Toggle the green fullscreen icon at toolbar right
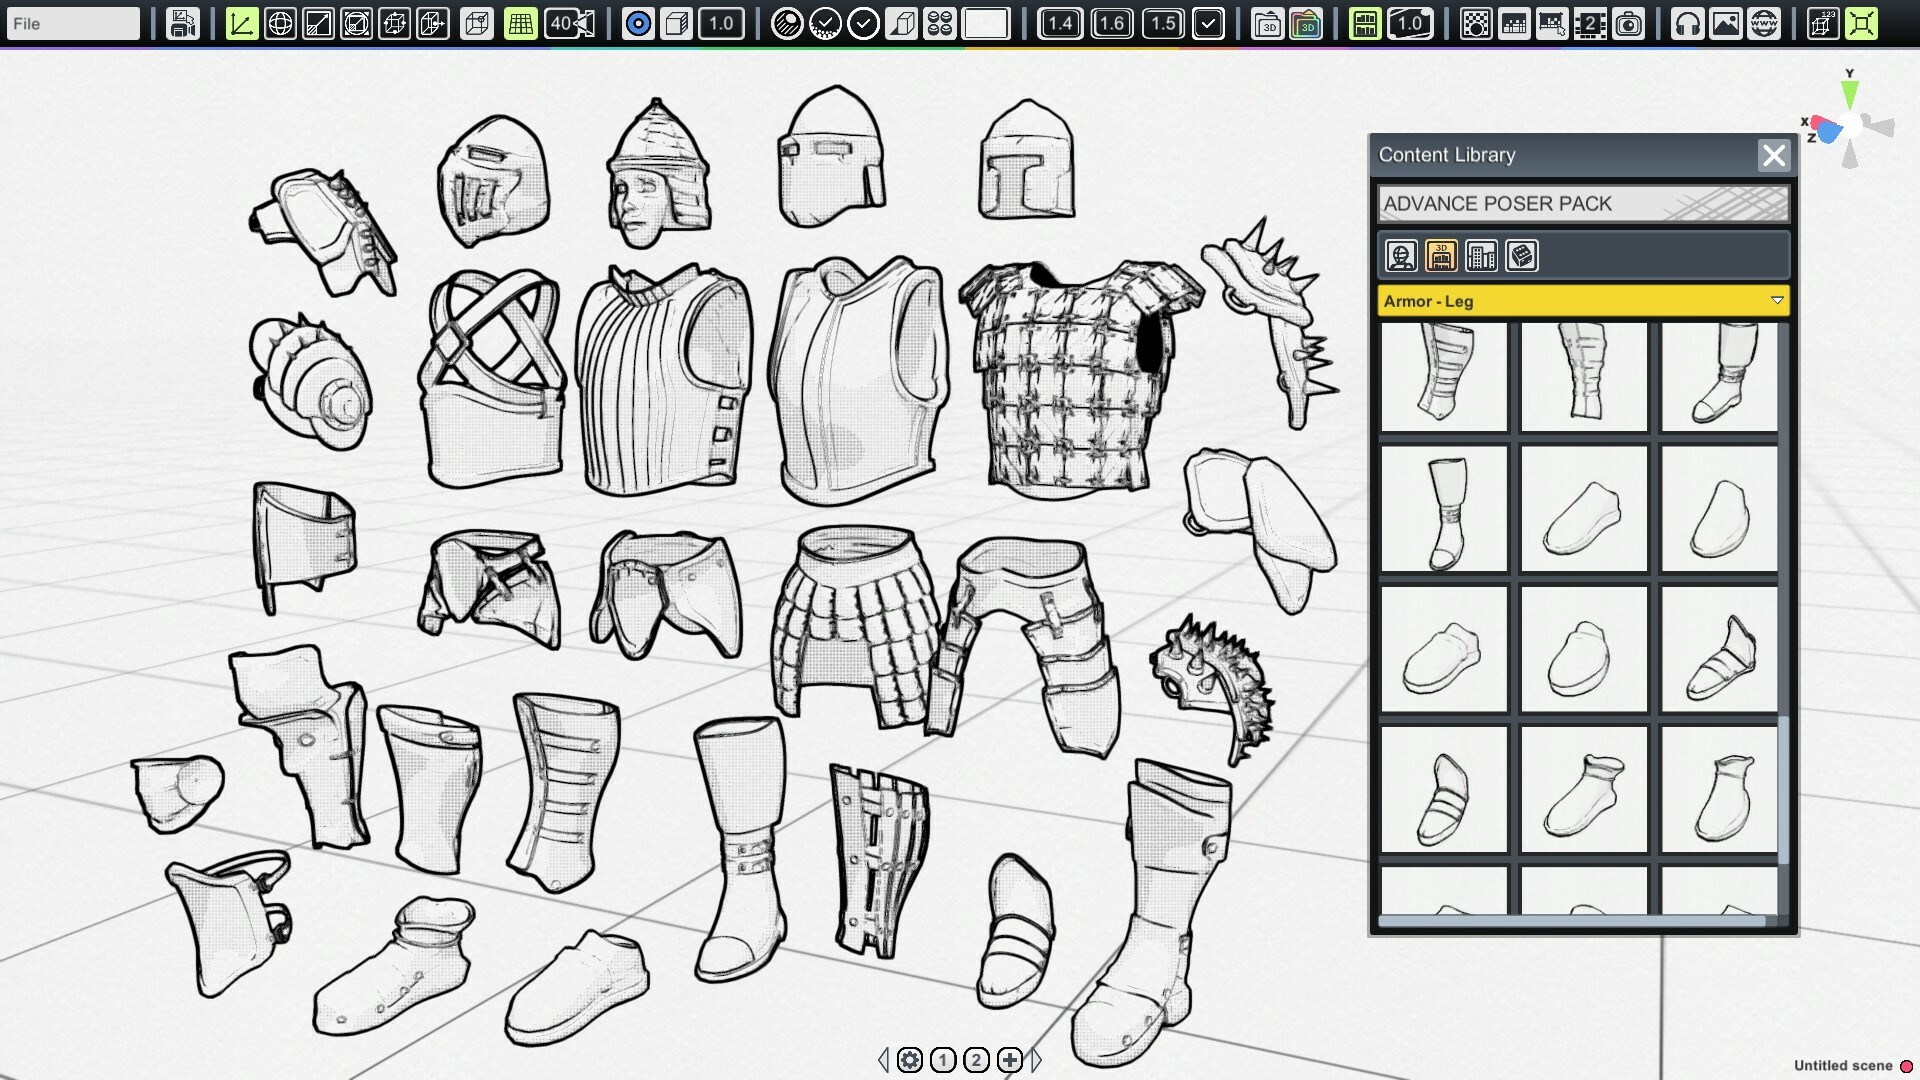Image resolution: width=1920 pixels, height=1080 pixels. click(1861, 23)
